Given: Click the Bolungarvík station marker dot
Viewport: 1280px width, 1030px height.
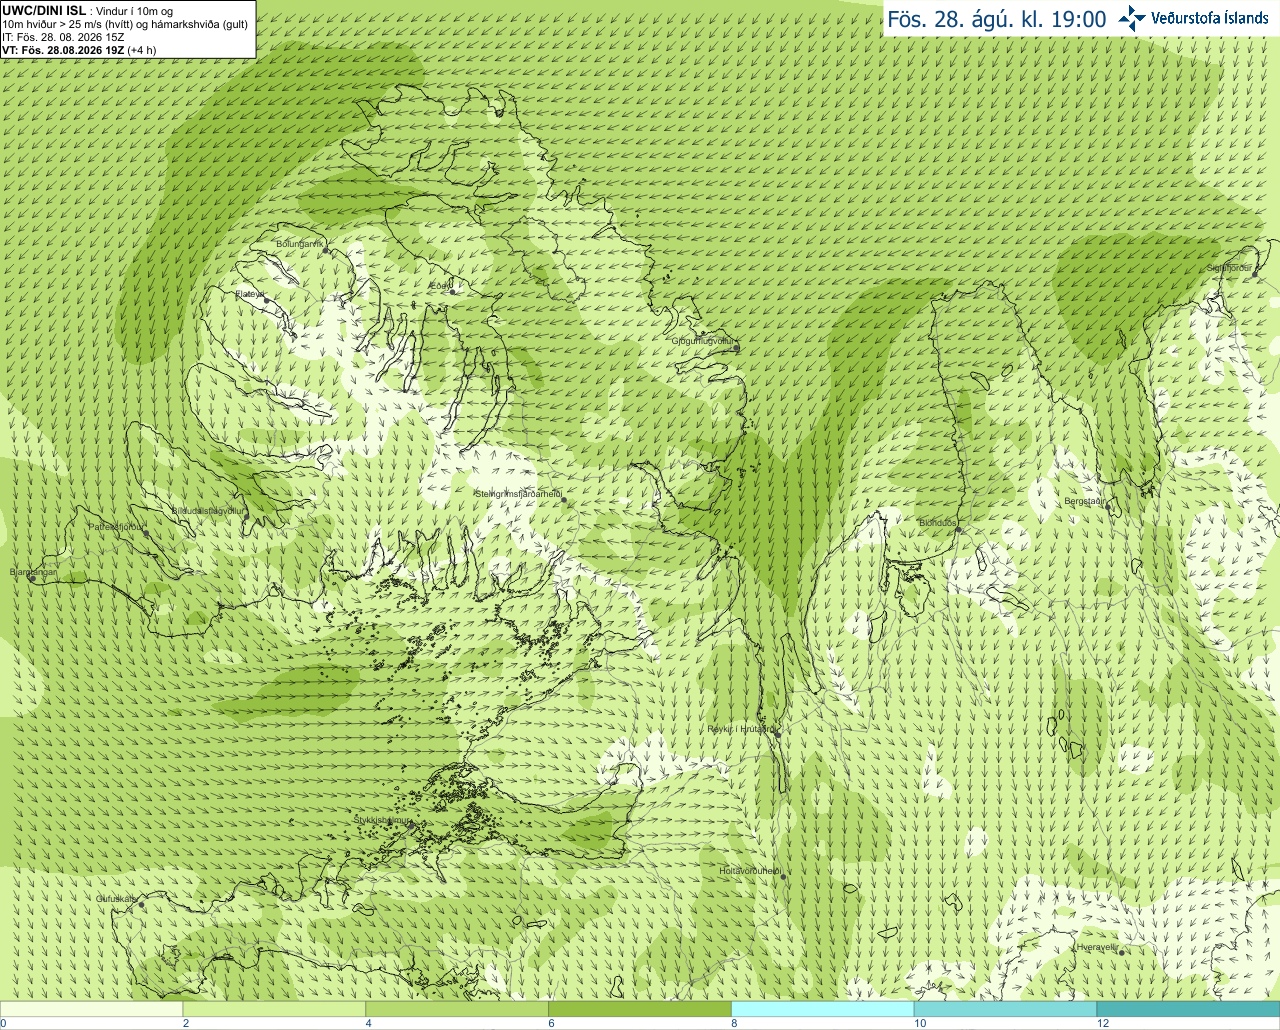Looking at the screenshot, I should pos(326,251).
